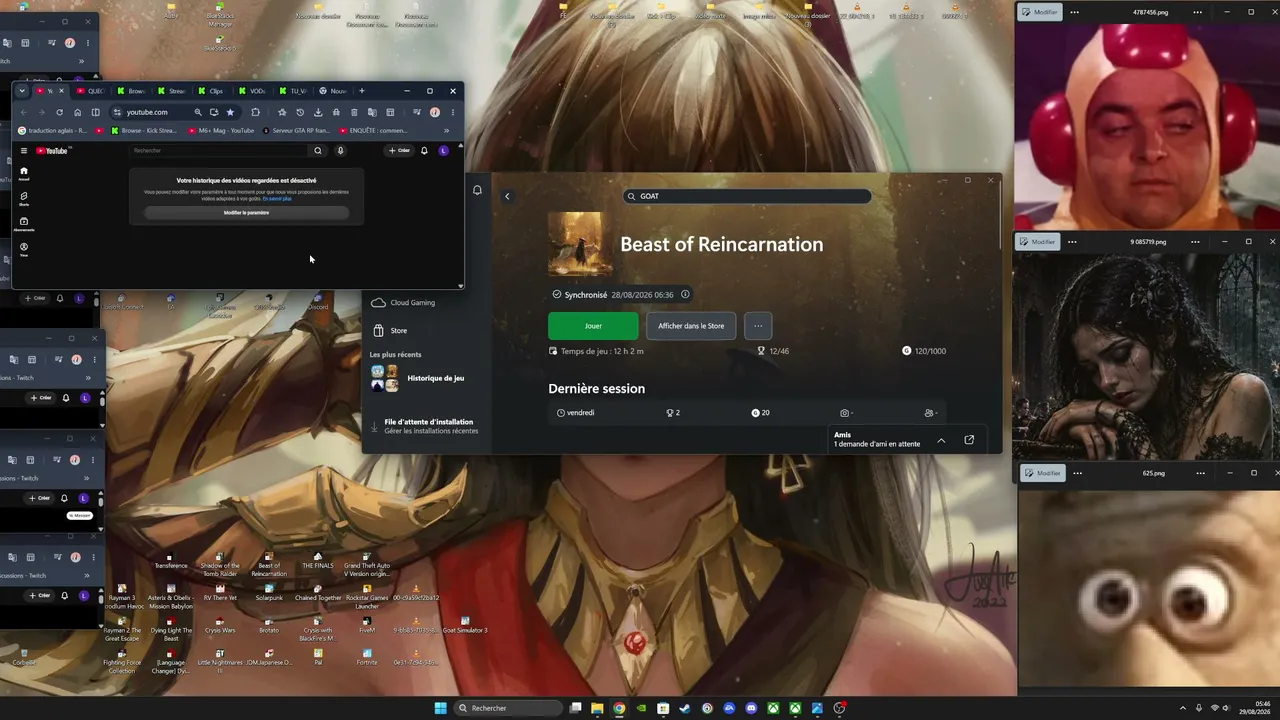Viewport: 1280px width, 720px height.
Task: Click the Chrome home button
Action: click(x=77, y=112)
